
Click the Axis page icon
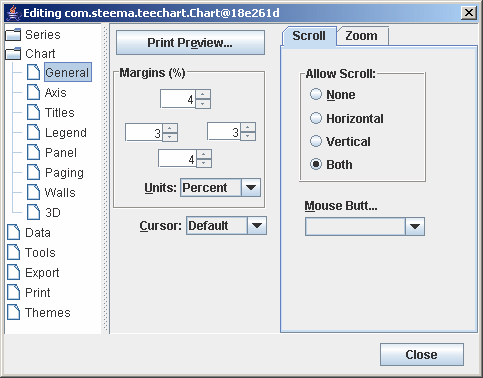33,92
